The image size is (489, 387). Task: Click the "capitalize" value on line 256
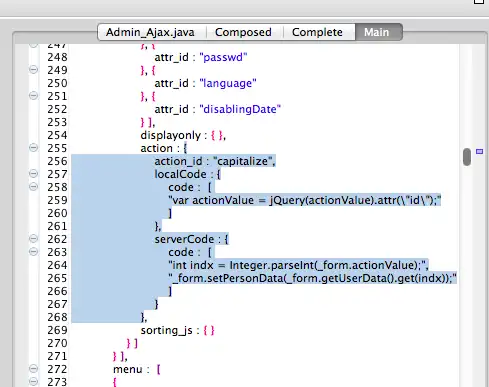pos(243,161)
